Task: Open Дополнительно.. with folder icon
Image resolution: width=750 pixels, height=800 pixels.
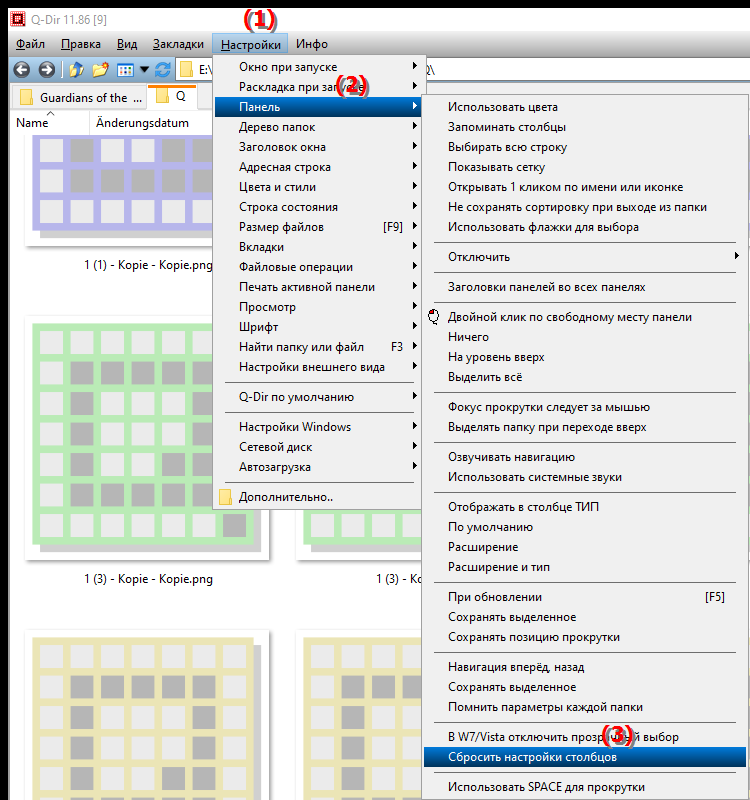Action: point(286,497)
